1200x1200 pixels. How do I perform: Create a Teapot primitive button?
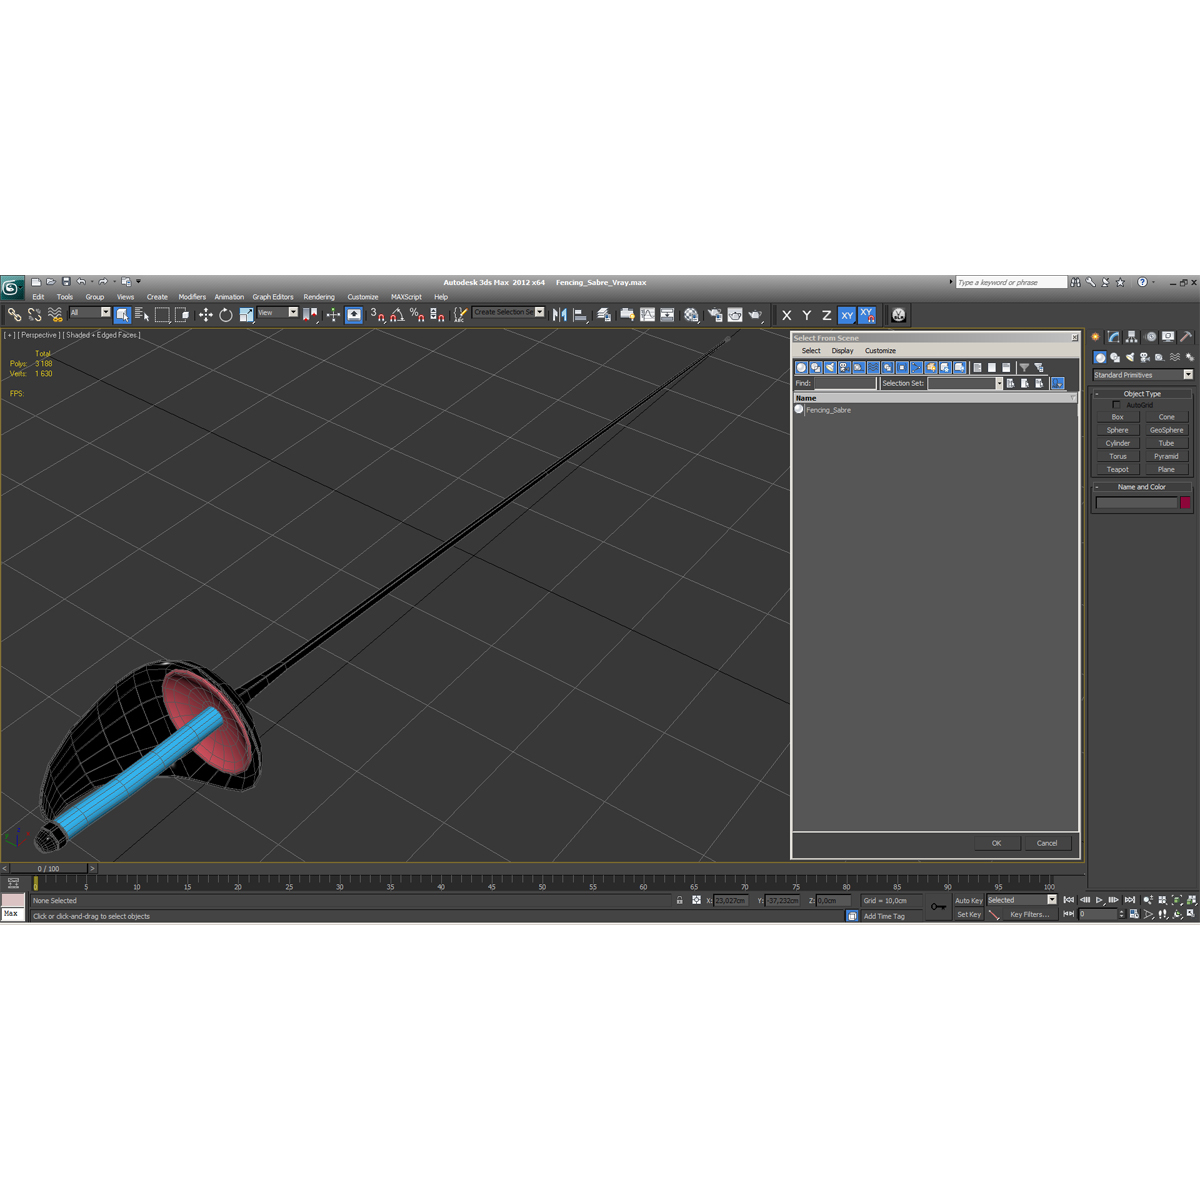(x=1117, y=469)
